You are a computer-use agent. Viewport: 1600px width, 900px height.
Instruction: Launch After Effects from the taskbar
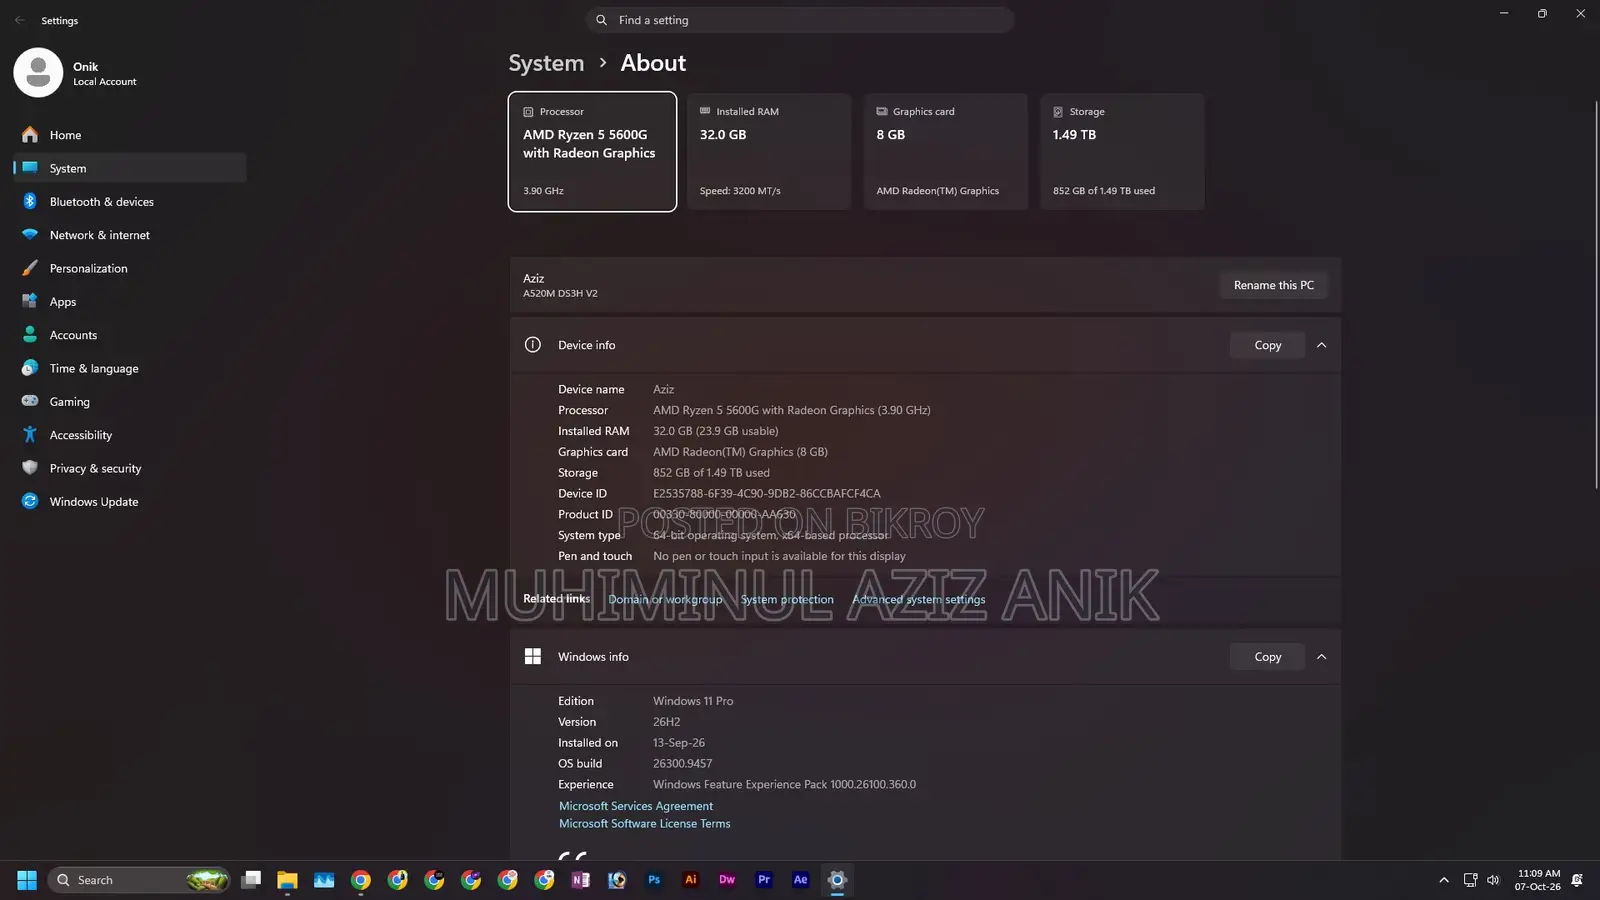point(801,880)
